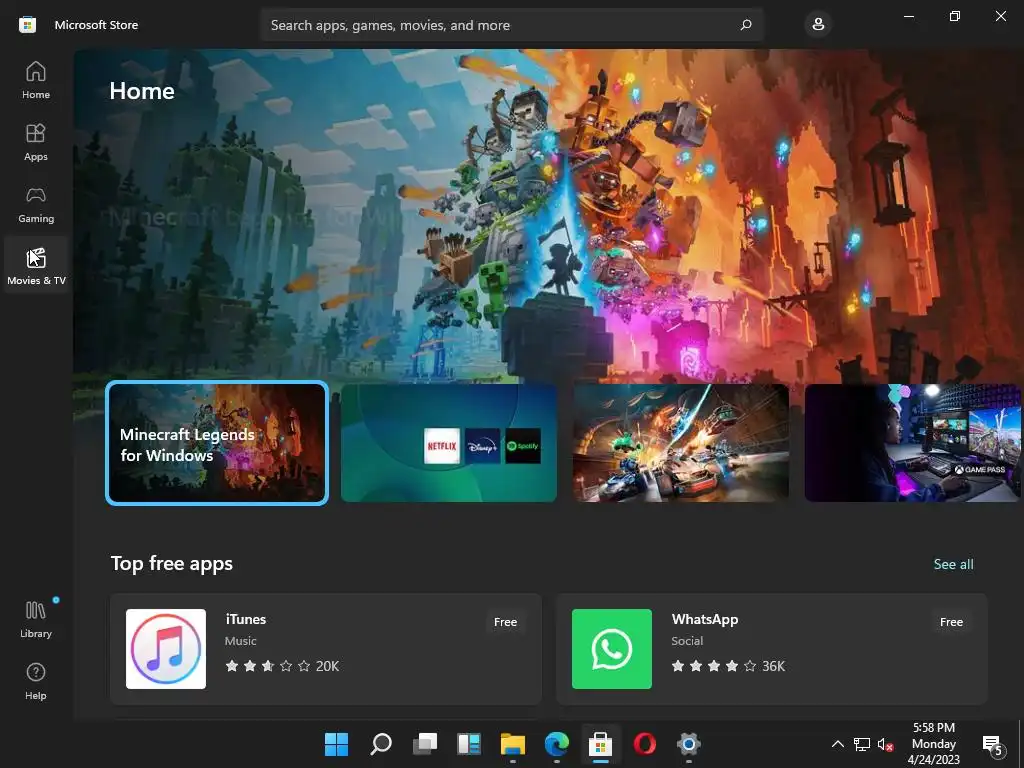Click the WhatsApp 36K star rating
Image resolution: width=1024 pixels, height=768 pixels.
(x=728, y=666)
